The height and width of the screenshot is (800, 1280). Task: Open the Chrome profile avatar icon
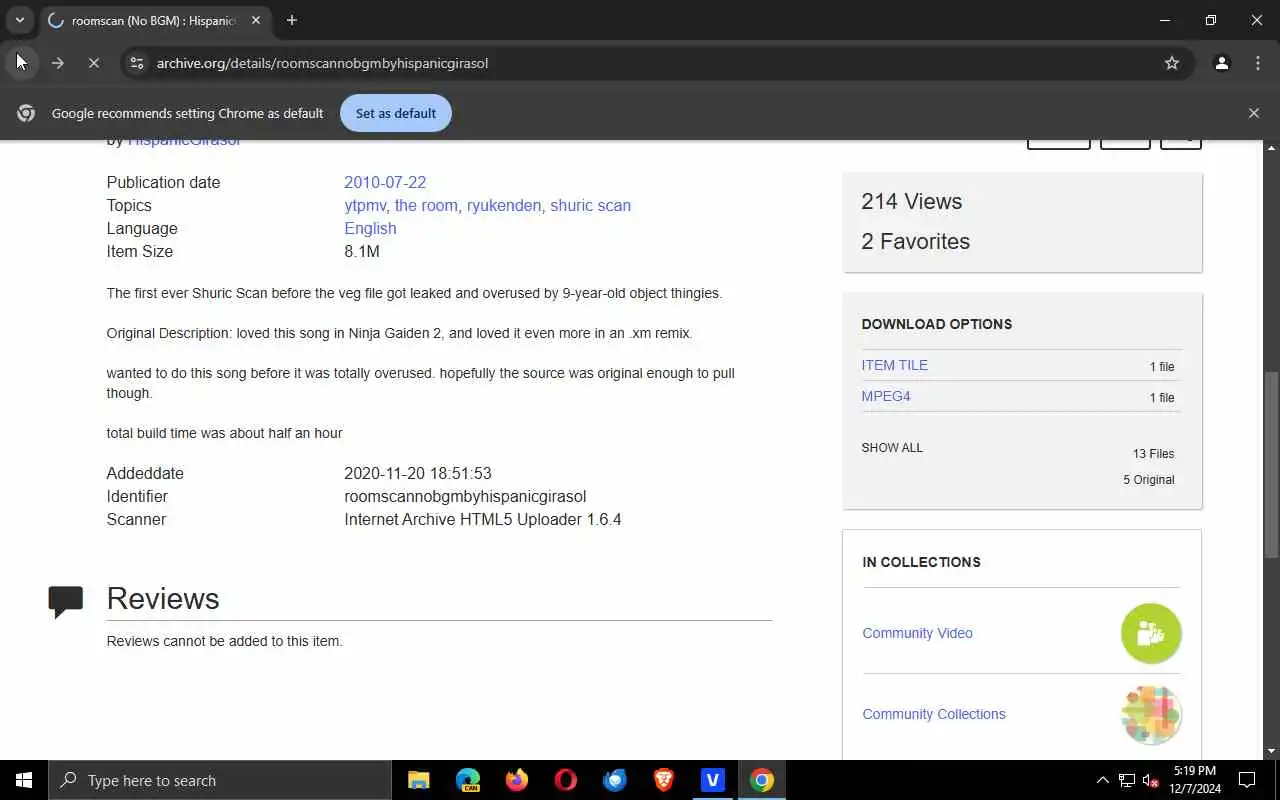[1221, 63]
